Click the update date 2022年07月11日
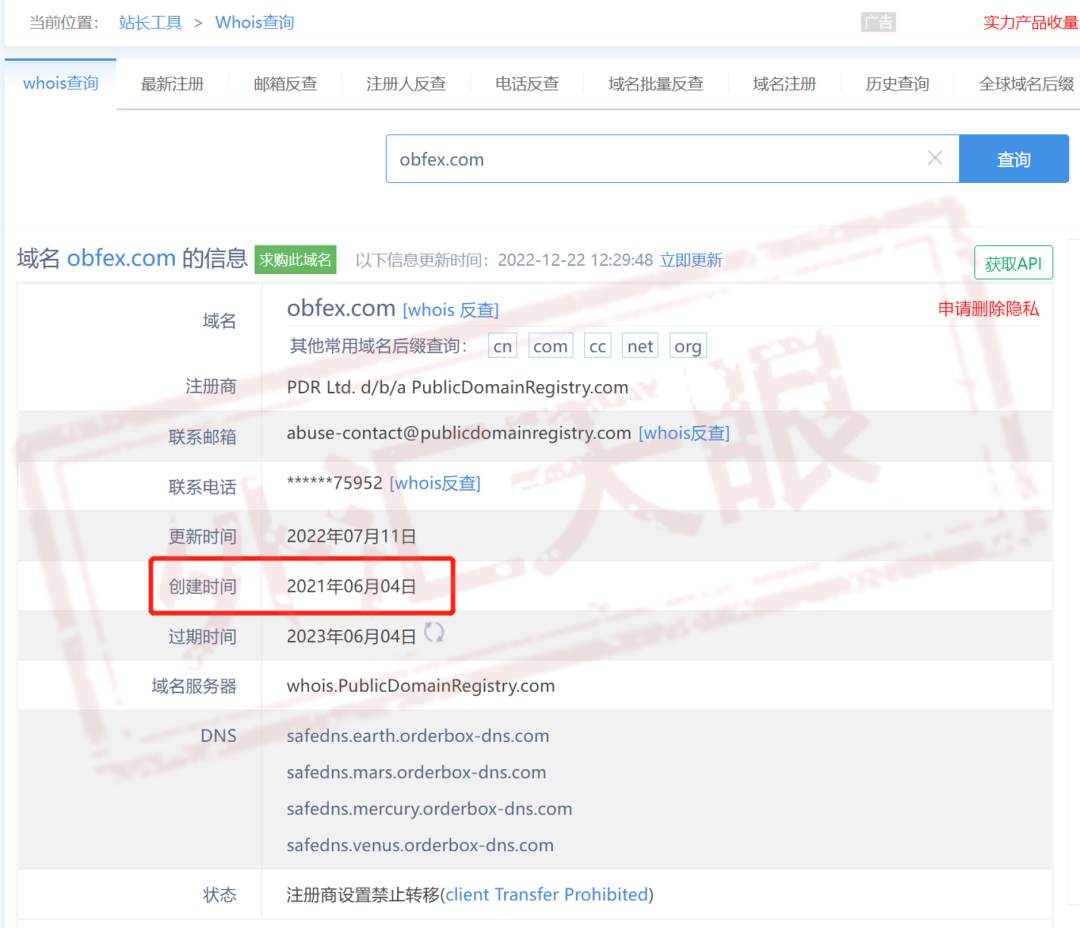Viewport: 1080px width, 928px height. click(351, 537)
